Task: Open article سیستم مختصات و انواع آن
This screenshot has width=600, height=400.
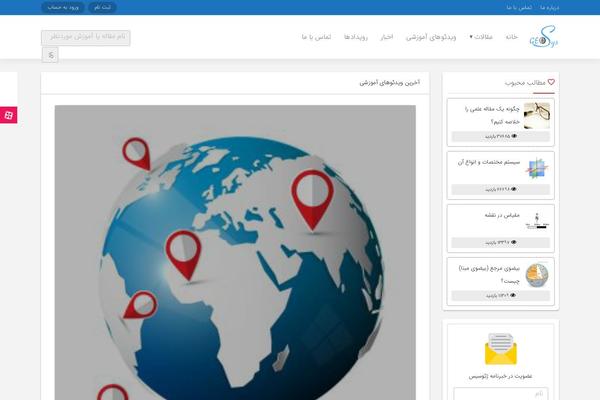Action: pyautogui.click(x=489, y=162)
